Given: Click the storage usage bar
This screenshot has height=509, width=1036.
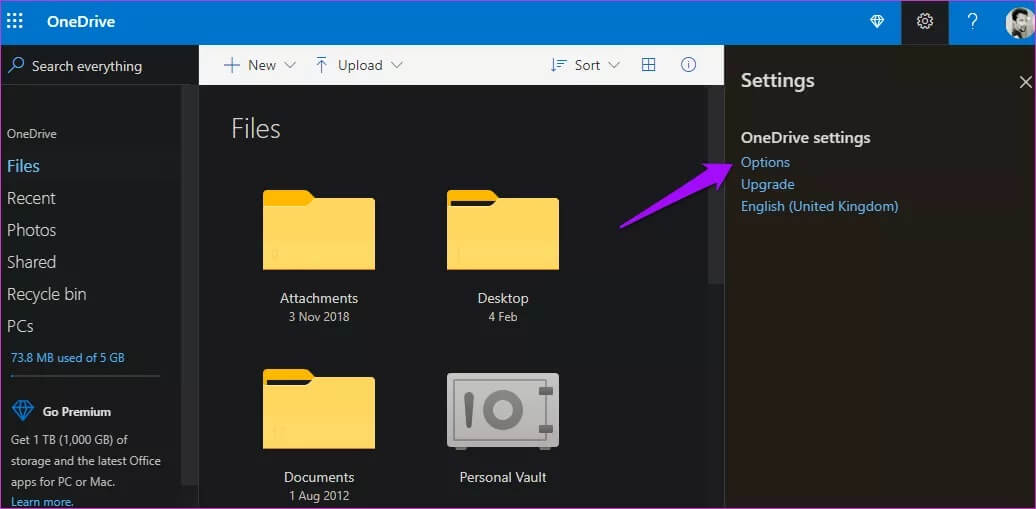Looking at the screenshot, I should tap(85, 376).
